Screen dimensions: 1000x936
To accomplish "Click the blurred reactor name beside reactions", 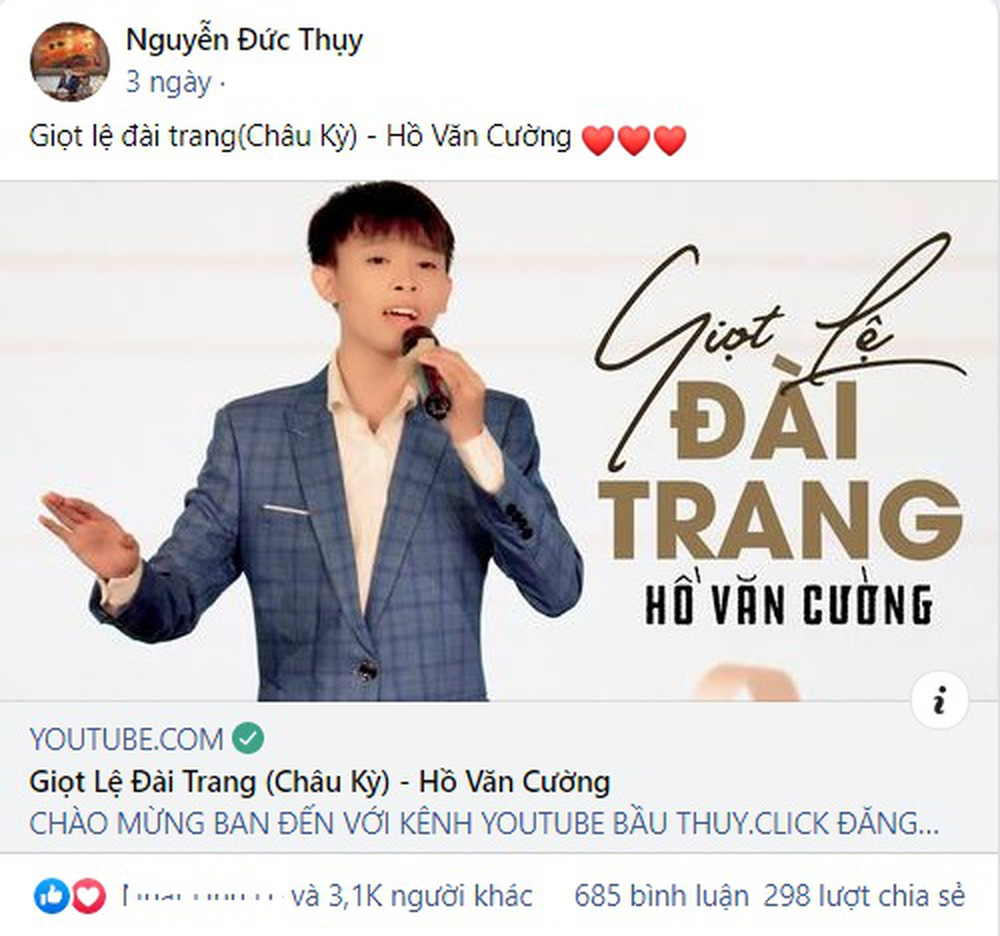I will click(201, 896).
